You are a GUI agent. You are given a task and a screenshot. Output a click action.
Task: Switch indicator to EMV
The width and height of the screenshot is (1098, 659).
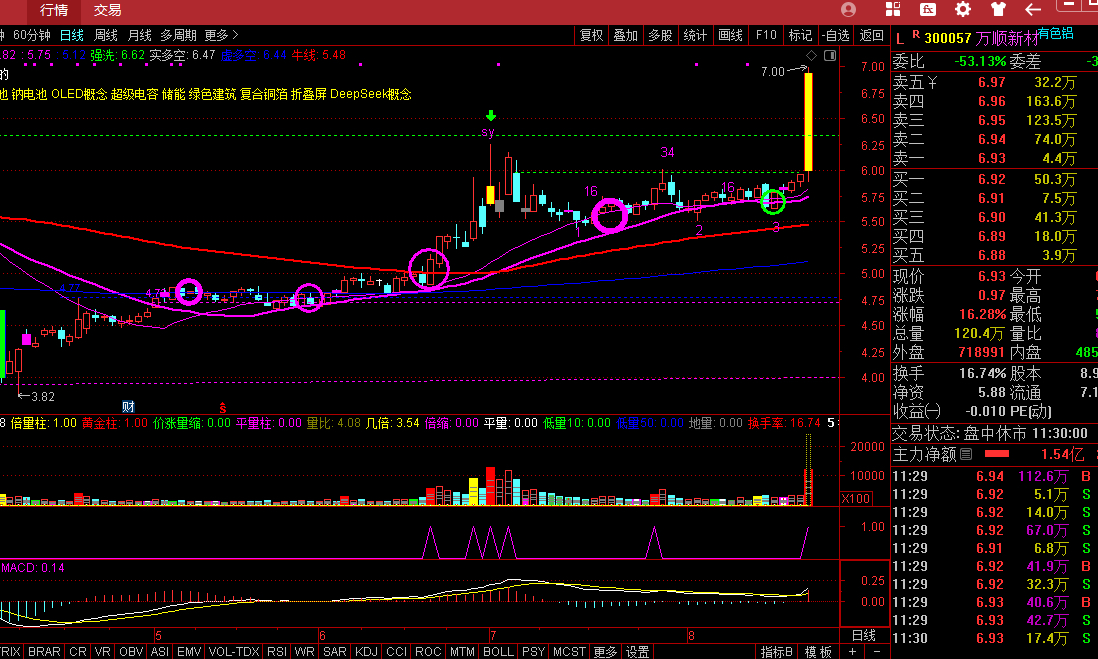click(x=189, y=651)
